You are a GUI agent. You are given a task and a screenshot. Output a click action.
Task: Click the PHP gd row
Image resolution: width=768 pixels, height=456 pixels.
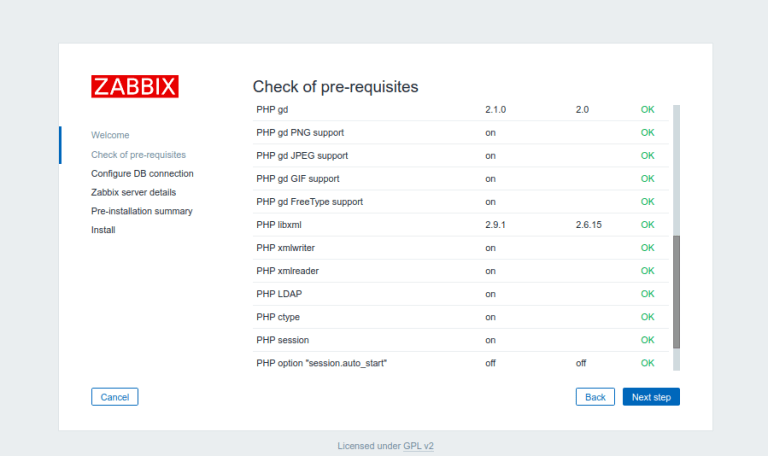click(x=460, y=110)
